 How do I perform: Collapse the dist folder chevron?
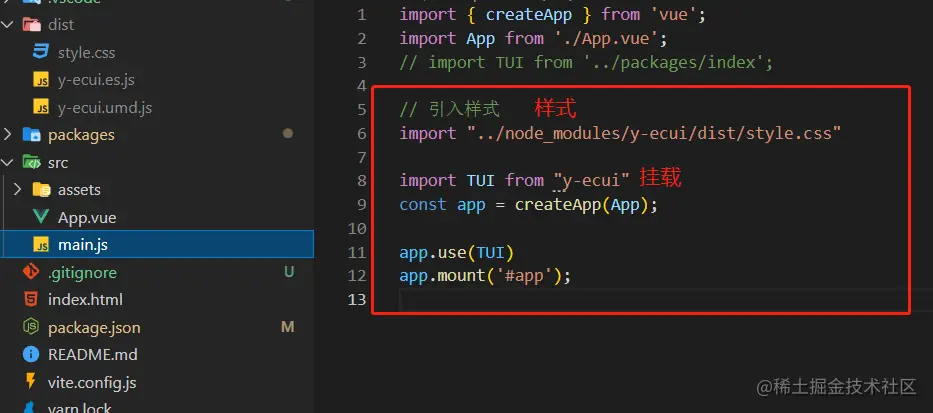pos(7,25)
